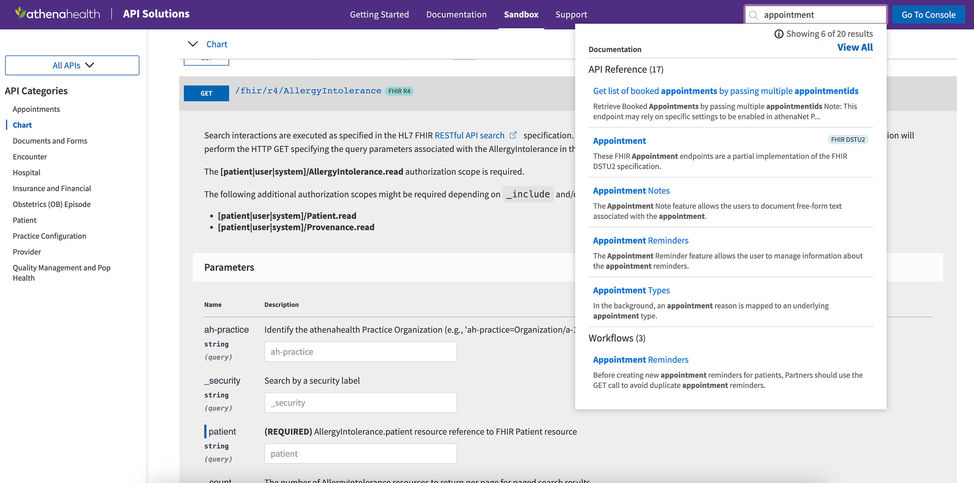974x483 pixels.
Task: Click the ah-practice input field
Action: (360, 352)
